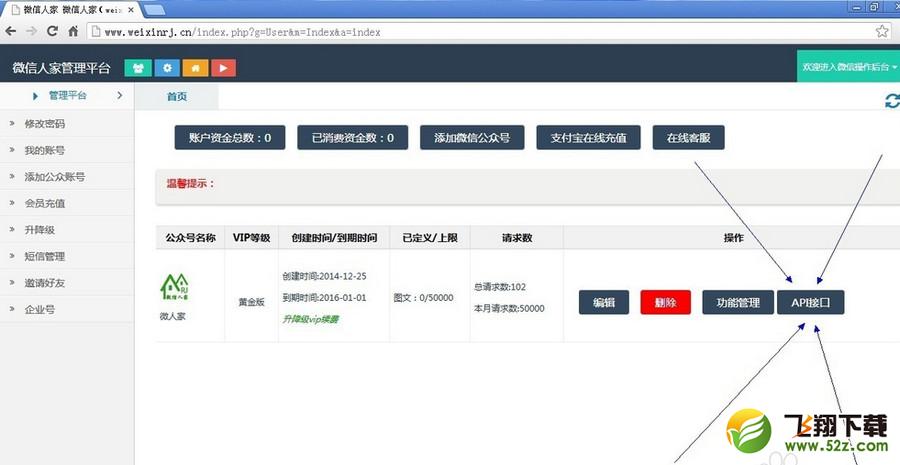Image resolution: width=900 pixels, height=465 pixels.
Task: Click the 已消费资金数 button
Action: click(x=352, y=138)
